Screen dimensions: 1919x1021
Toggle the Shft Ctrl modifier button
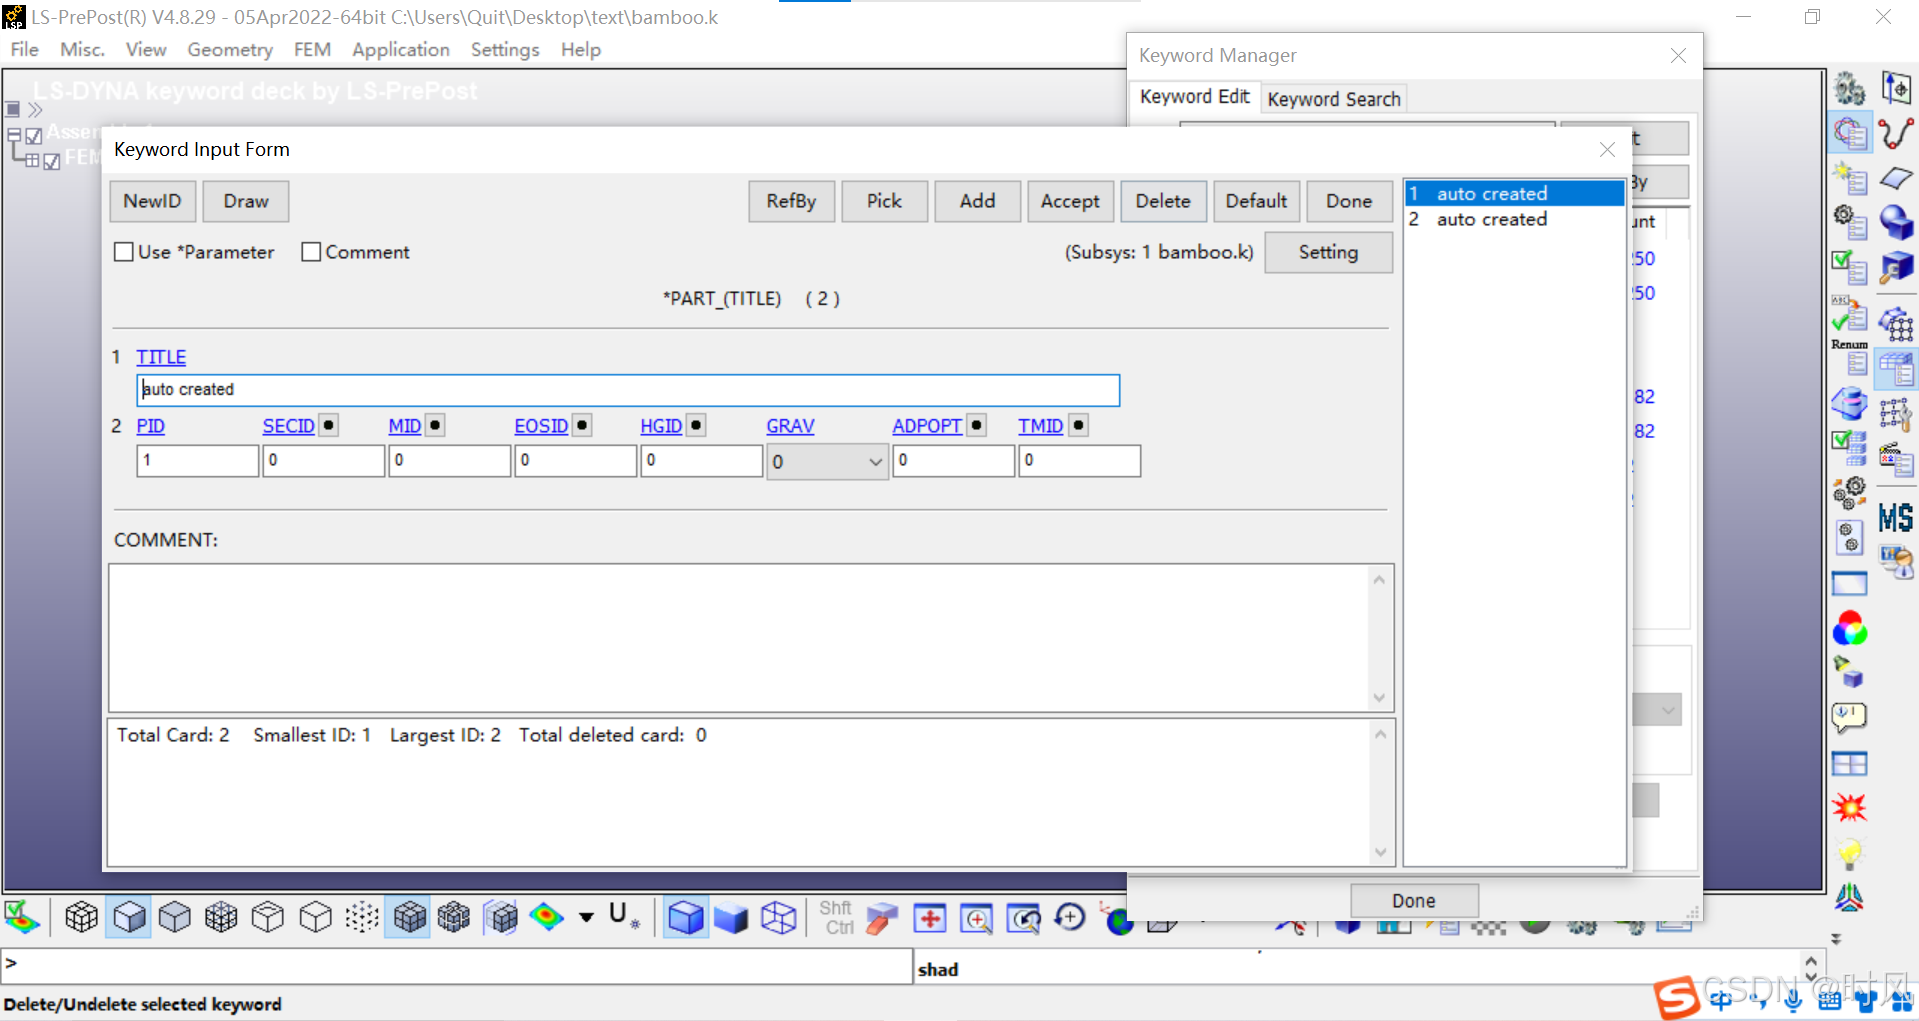836,917
